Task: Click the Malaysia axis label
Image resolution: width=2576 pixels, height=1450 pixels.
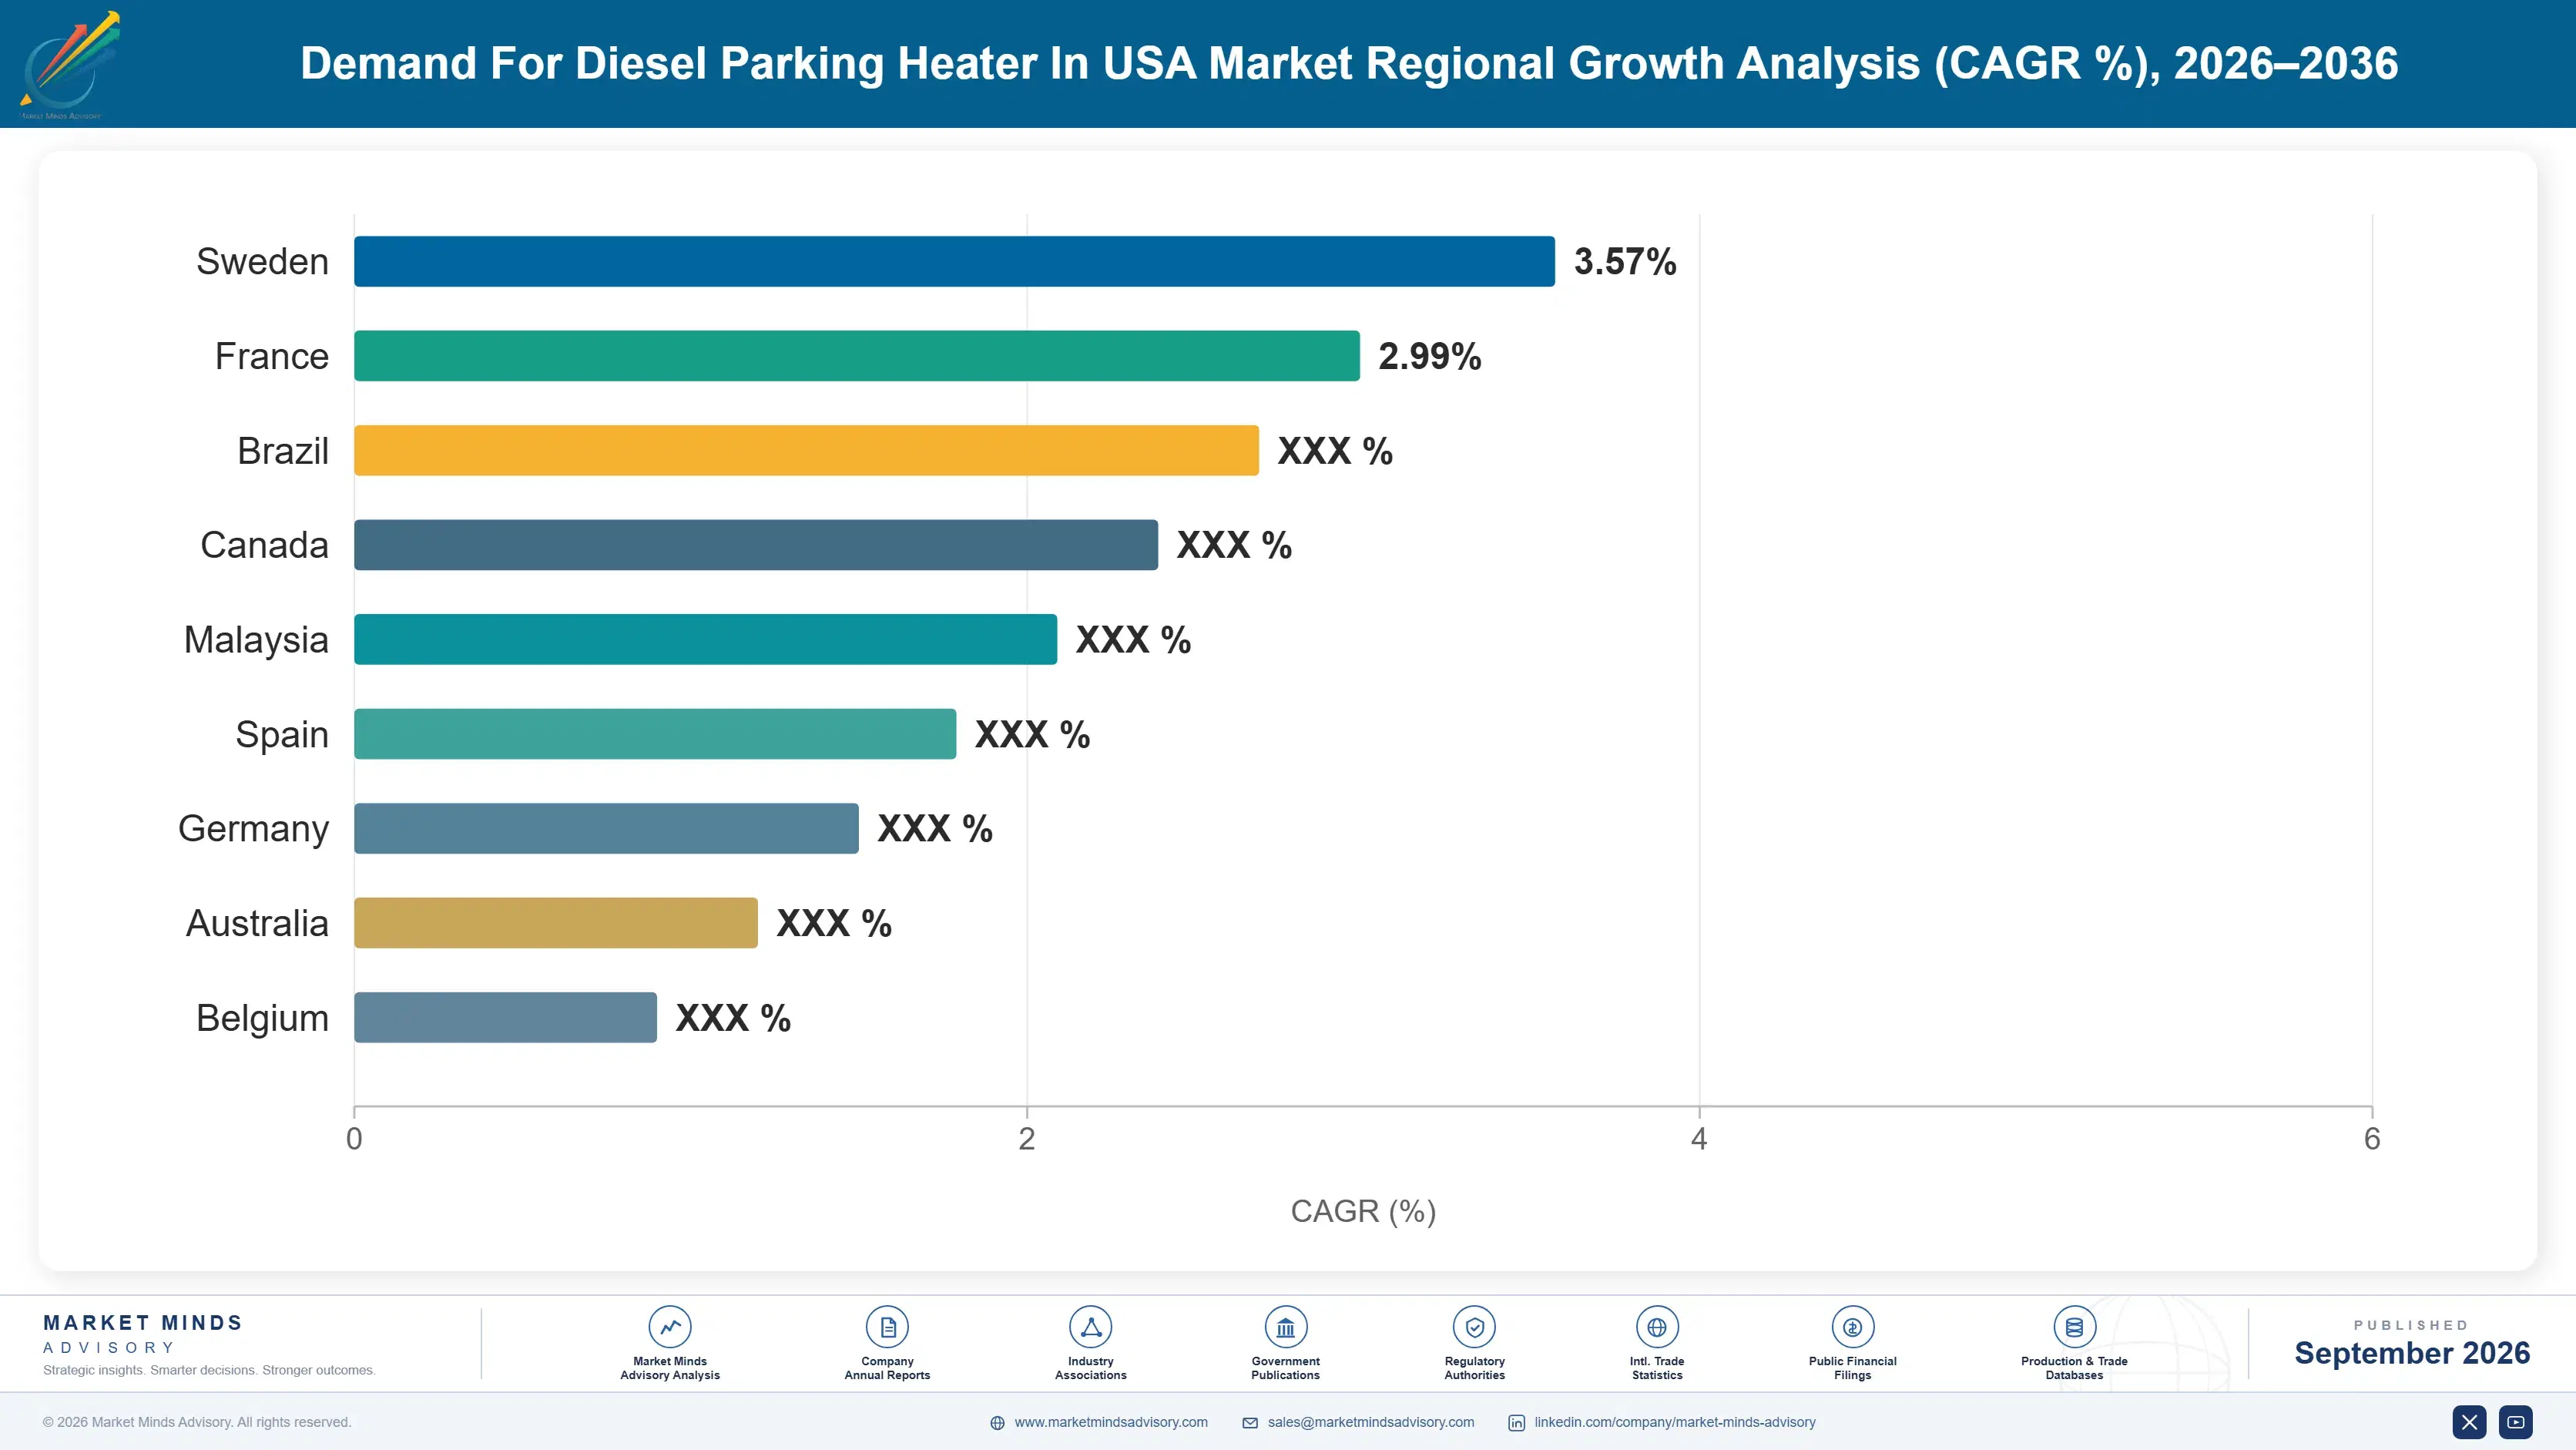Action: 256,640
